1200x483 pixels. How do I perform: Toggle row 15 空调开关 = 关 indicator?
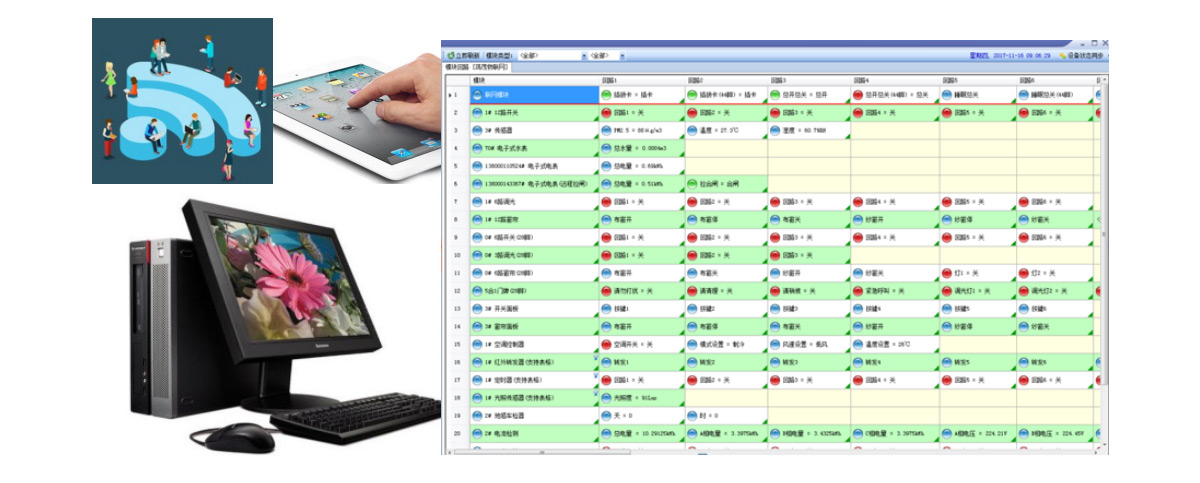click(x=606, y=344)
